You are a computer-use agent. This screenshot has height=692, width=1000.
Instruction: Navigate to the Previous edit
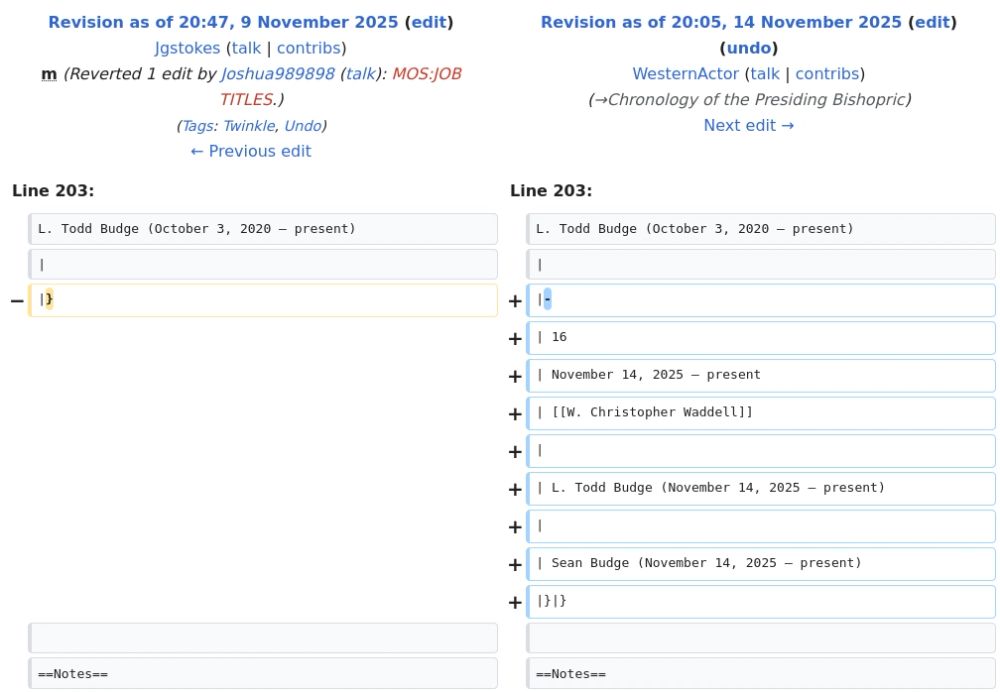click(x=250, y=150)
